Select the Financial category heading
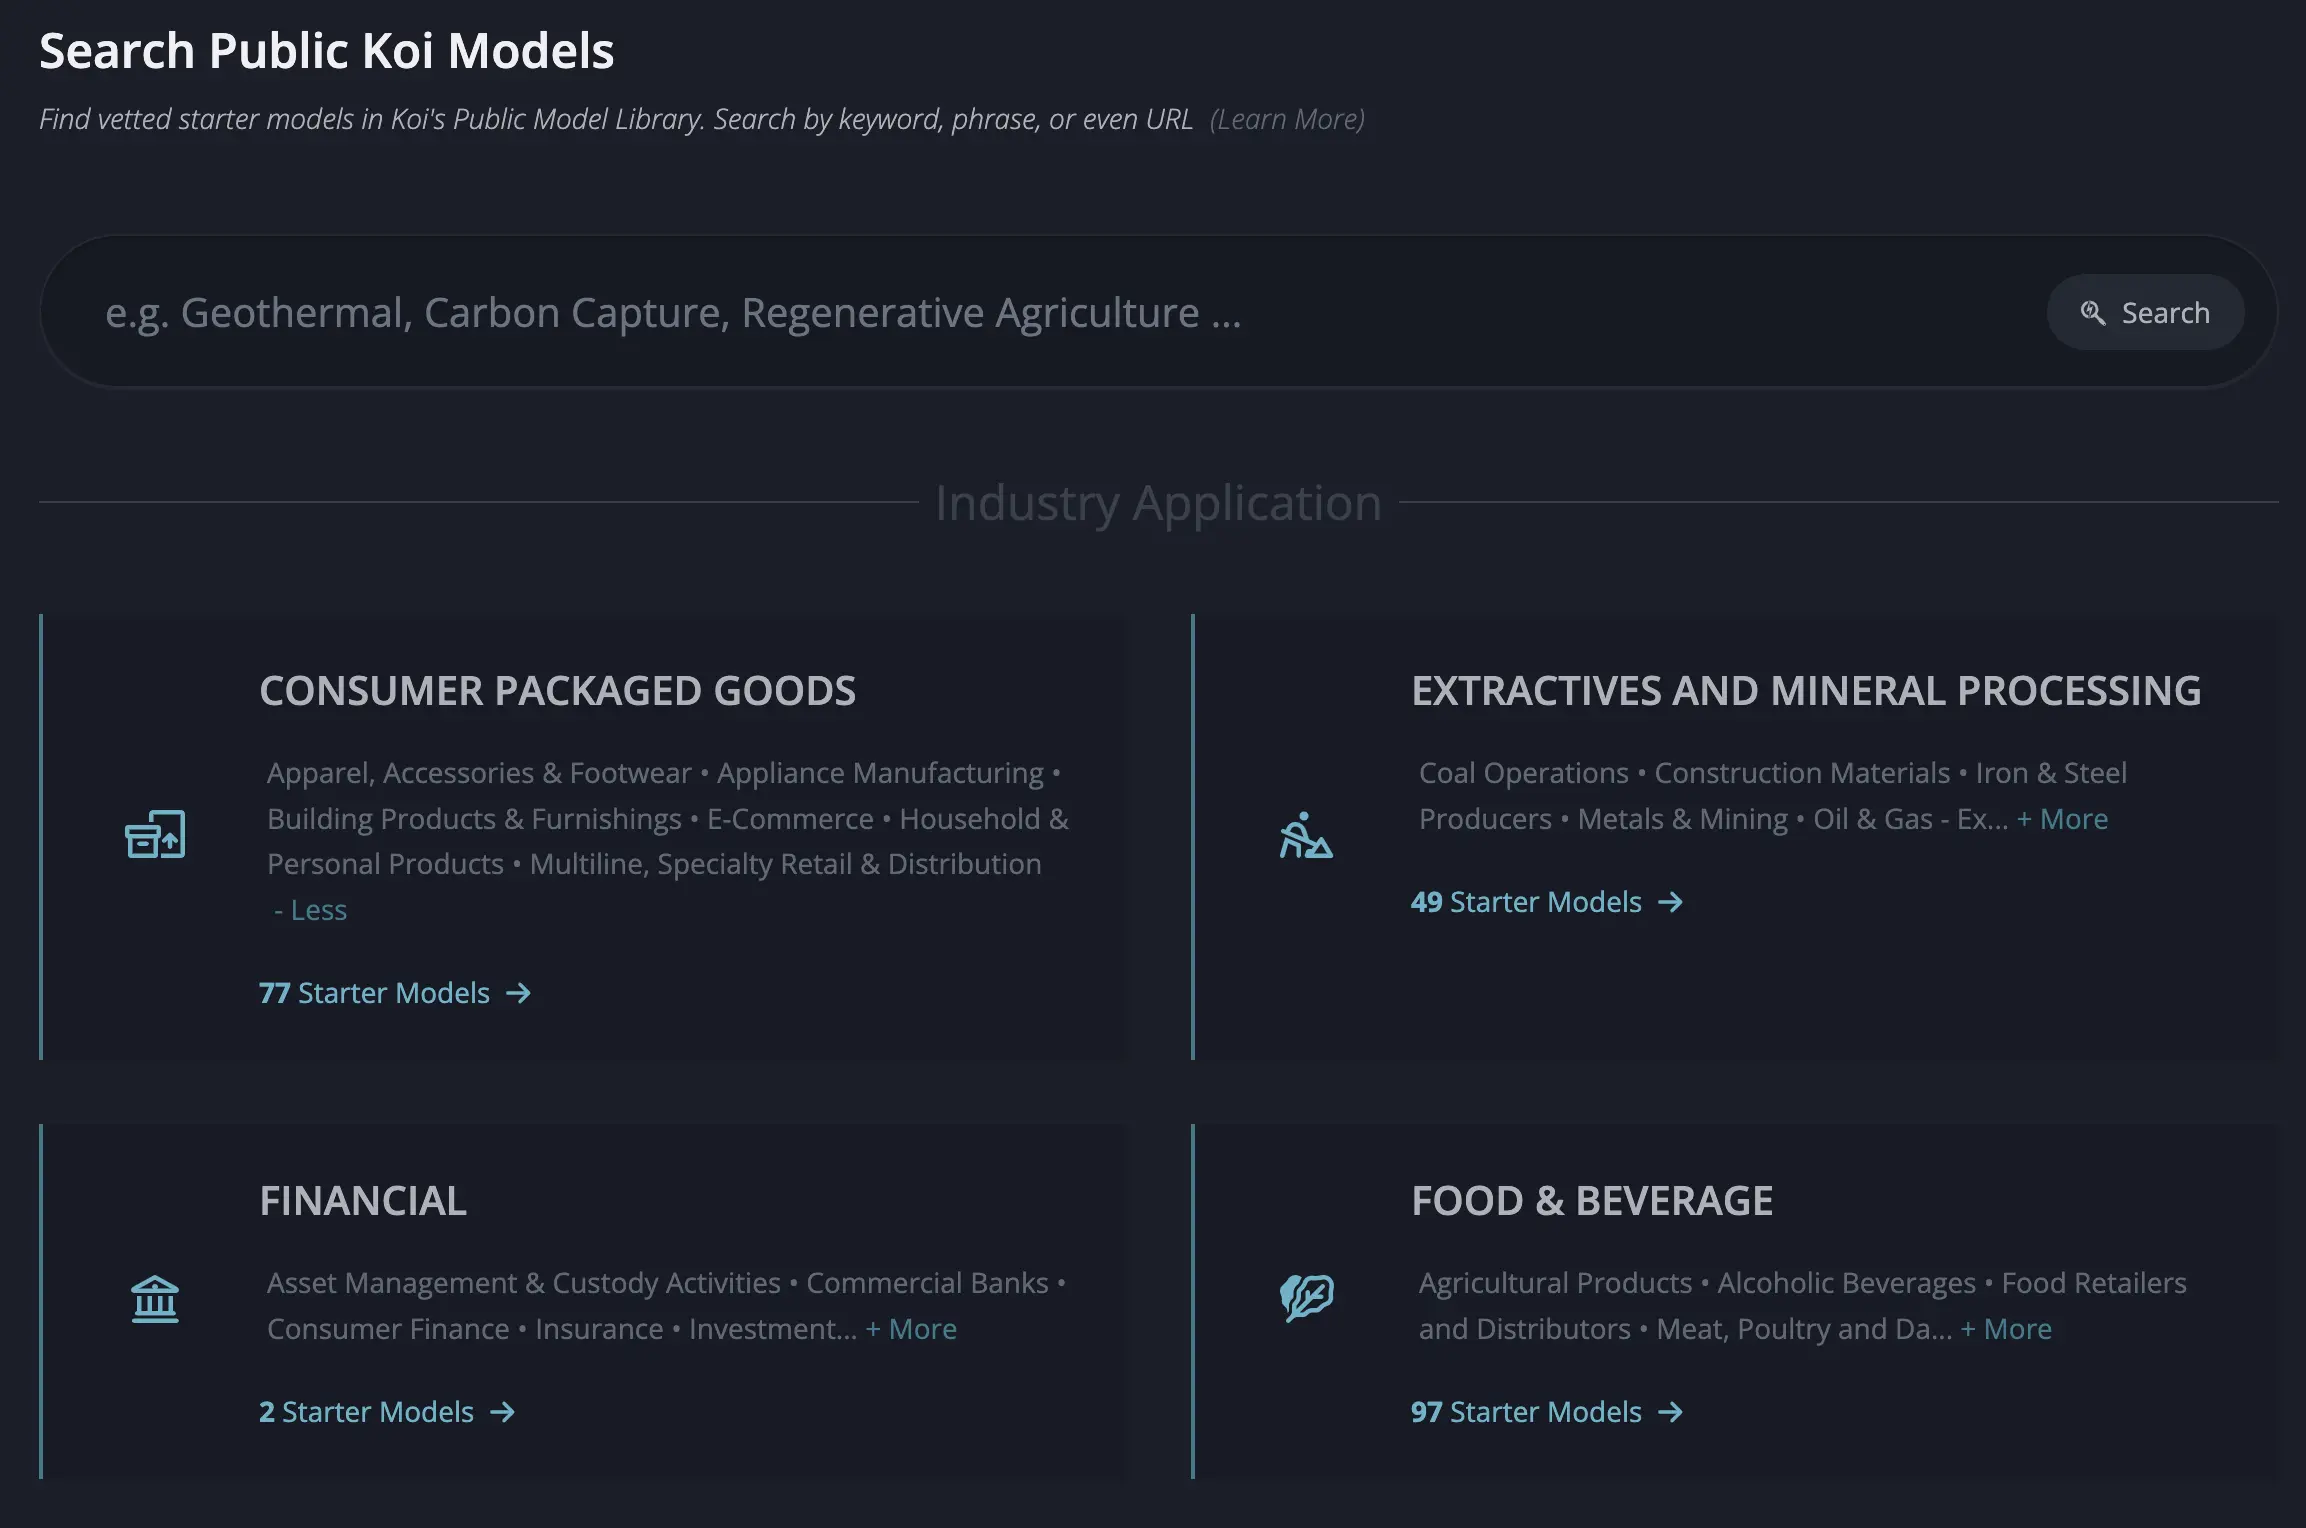The width and height of the screenshot is (2306, 1528). (363, 1201)
